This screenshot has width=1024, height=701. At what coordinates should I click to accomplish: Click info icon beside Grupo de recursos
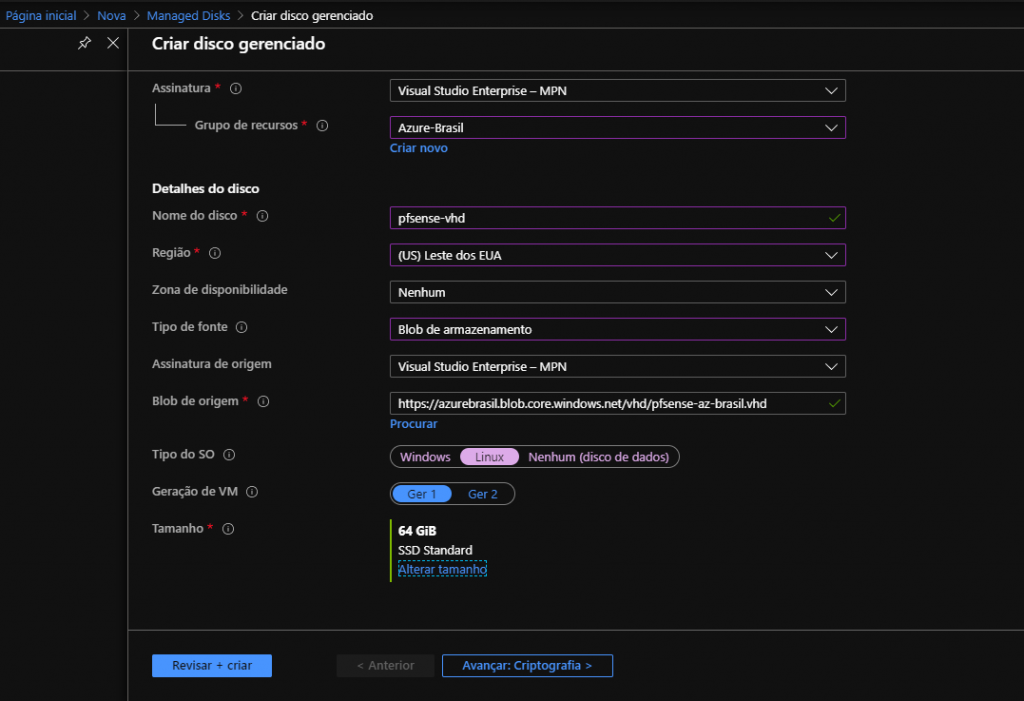click(x=322, y=126)
